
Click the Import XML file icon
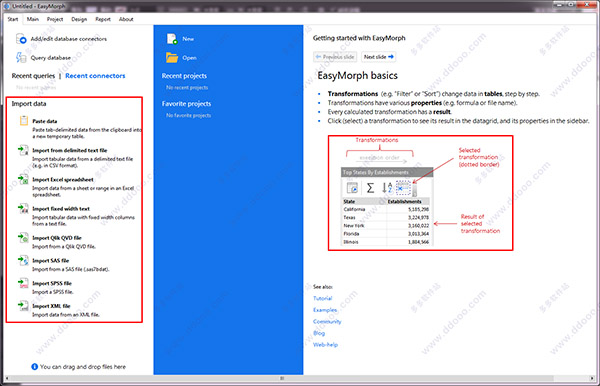tap(23, 306)
